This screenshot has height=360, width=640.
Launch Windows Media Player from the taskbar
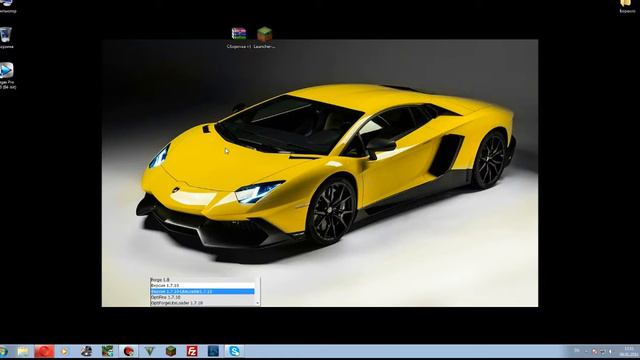click(x=64, y=351)
